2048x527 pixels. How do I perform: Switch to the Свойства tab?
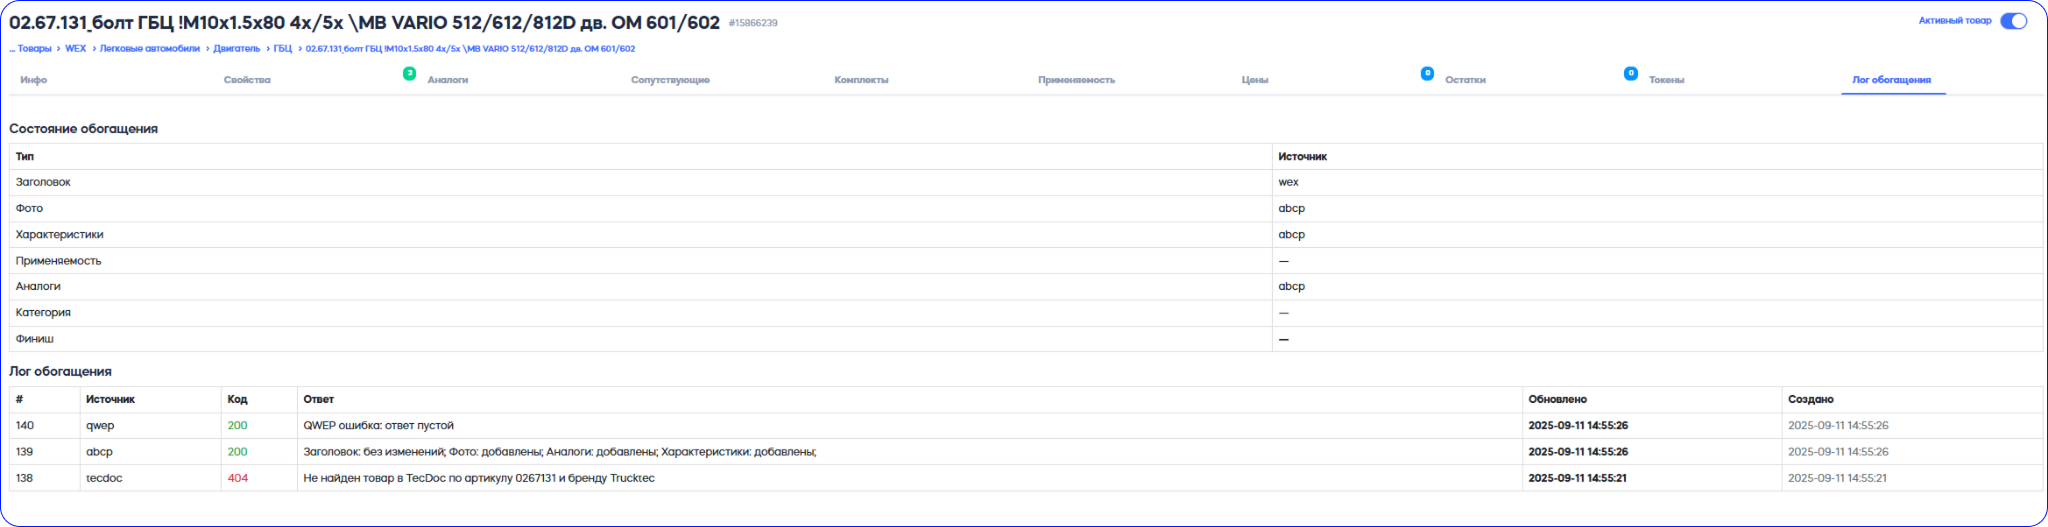(247, 80)
